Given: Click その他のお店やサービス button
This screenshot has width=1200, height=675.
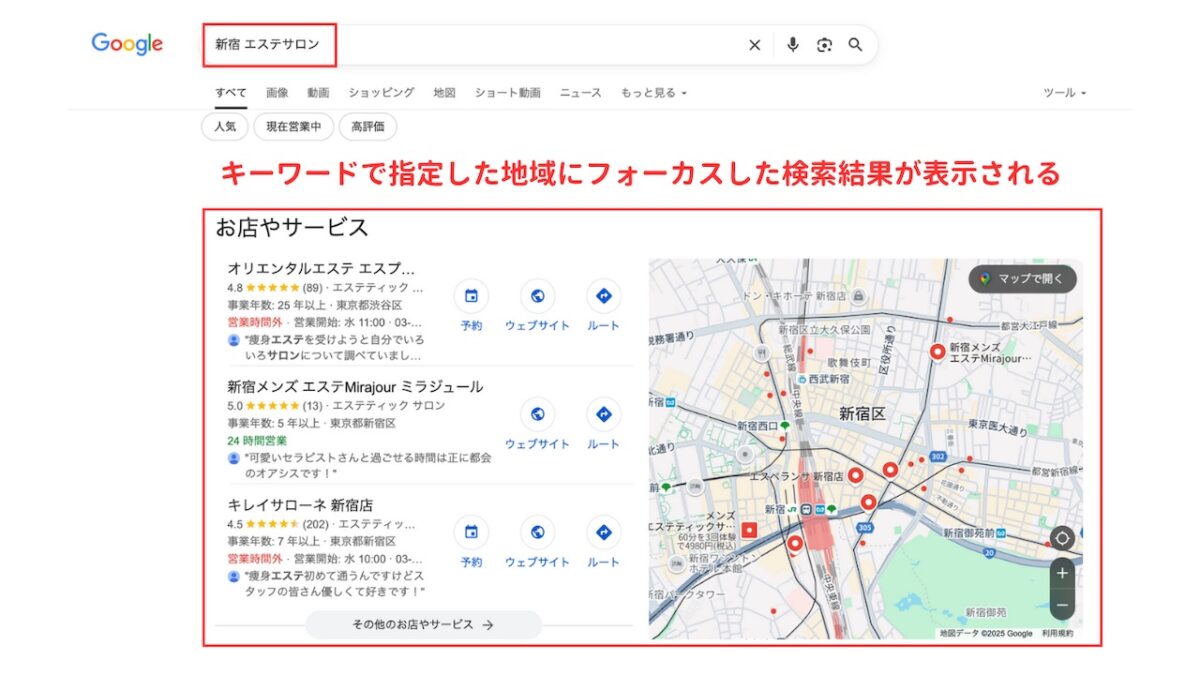Looking at the screenshot, I should click(423, 625).
